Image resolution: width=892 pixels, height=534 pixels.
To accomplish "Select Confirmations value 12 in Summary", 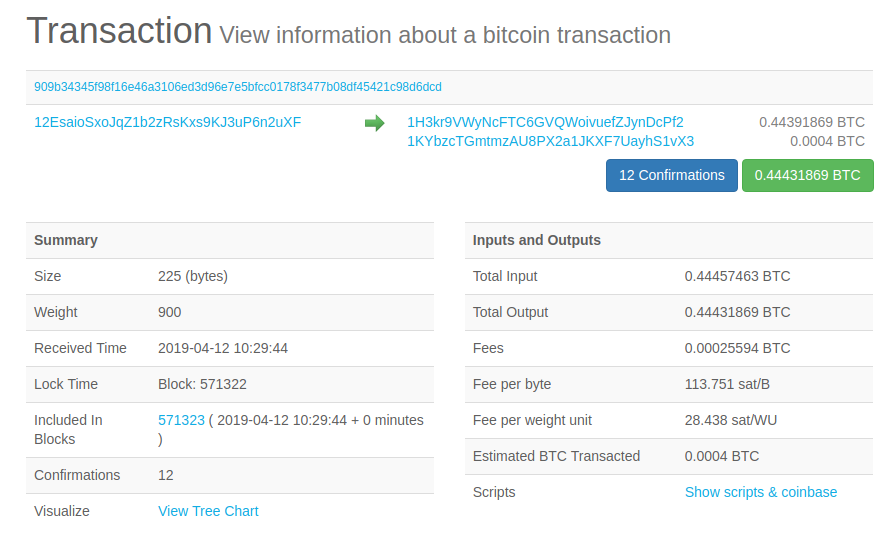I will 166,475.
